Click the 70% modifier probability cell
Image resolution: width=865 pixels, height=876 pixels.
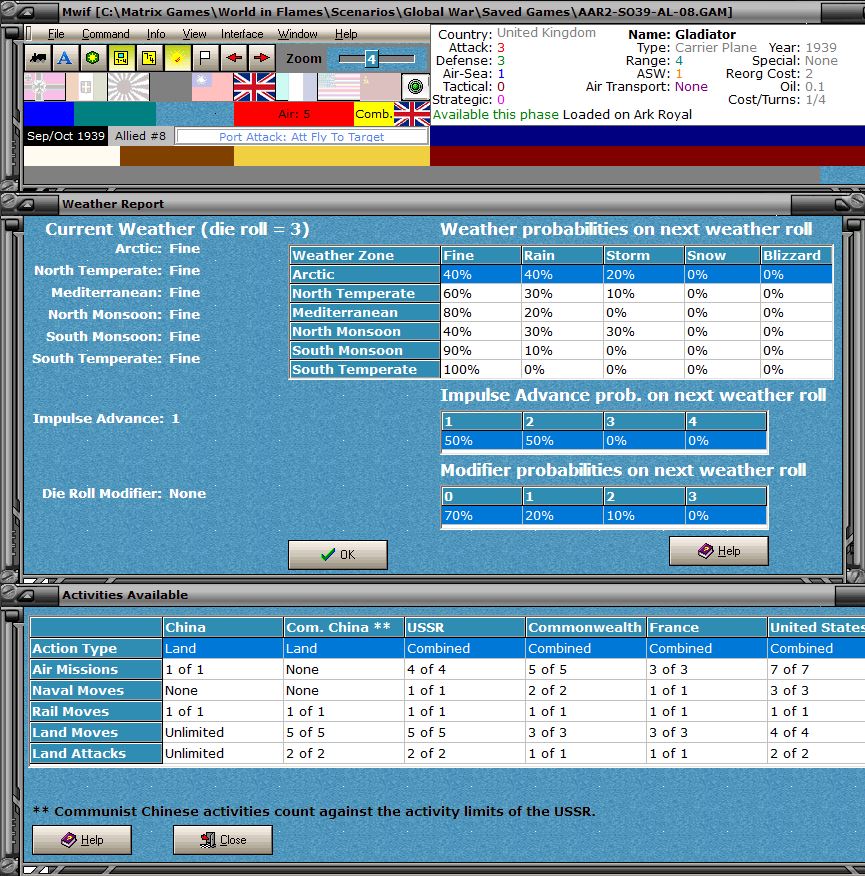point(481,515)
